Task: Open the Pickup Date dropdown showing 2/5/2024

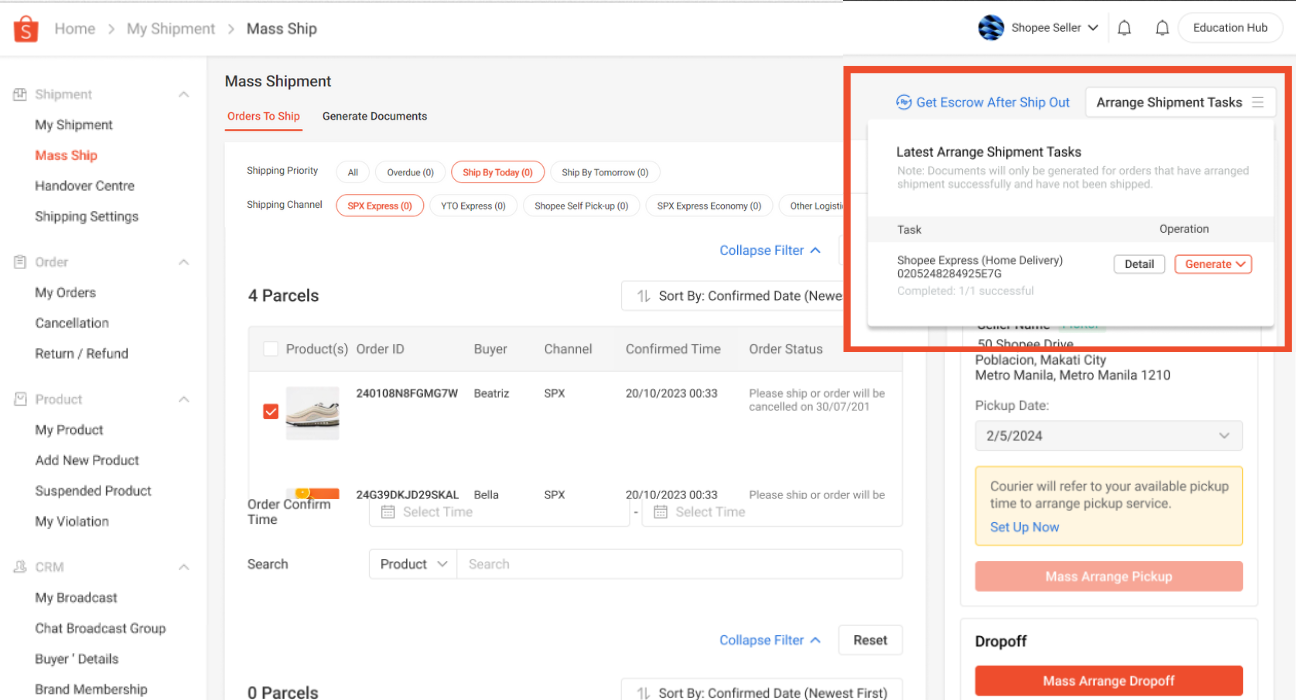Action: tap(1108, 435)
